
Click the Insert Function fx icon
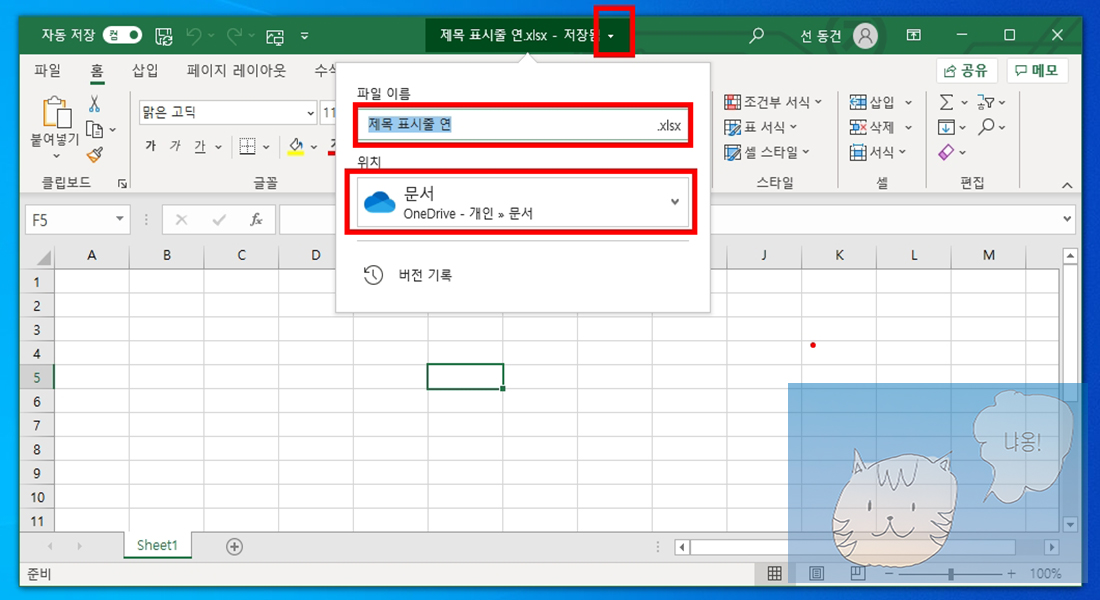256,220
